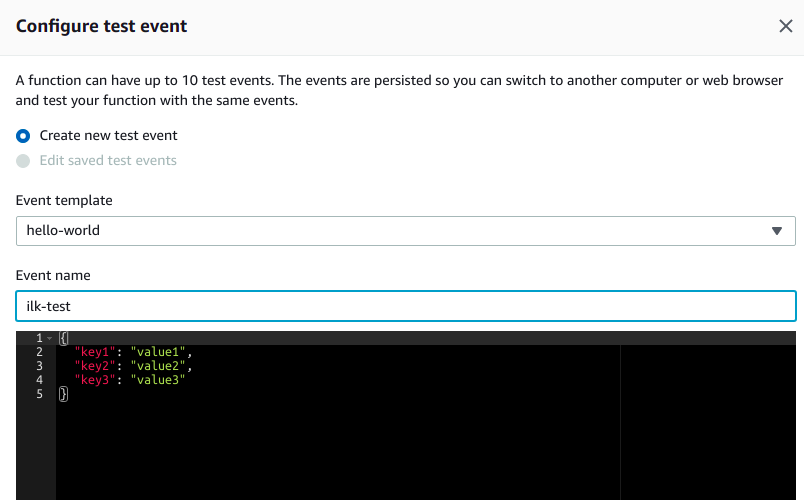This screenshot has width=804, height=500.
Task: Place cursor on the "key3" key text
Action: tap(95, 380)
